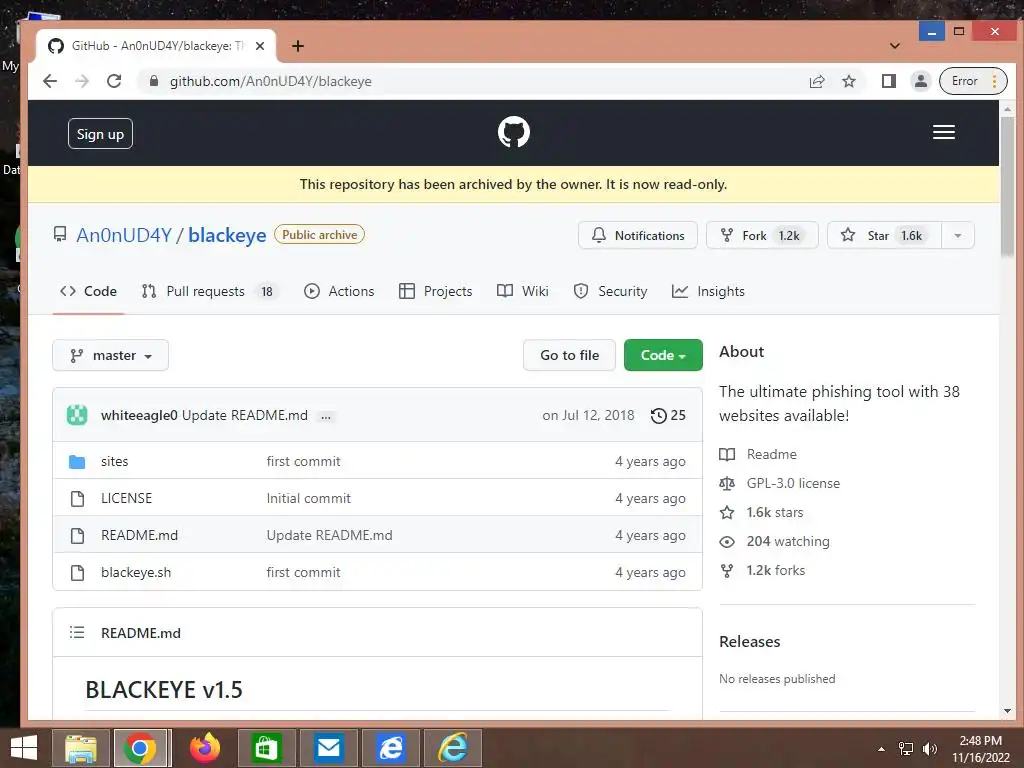
Task: Open the sites folder
Action: [114, 461]
